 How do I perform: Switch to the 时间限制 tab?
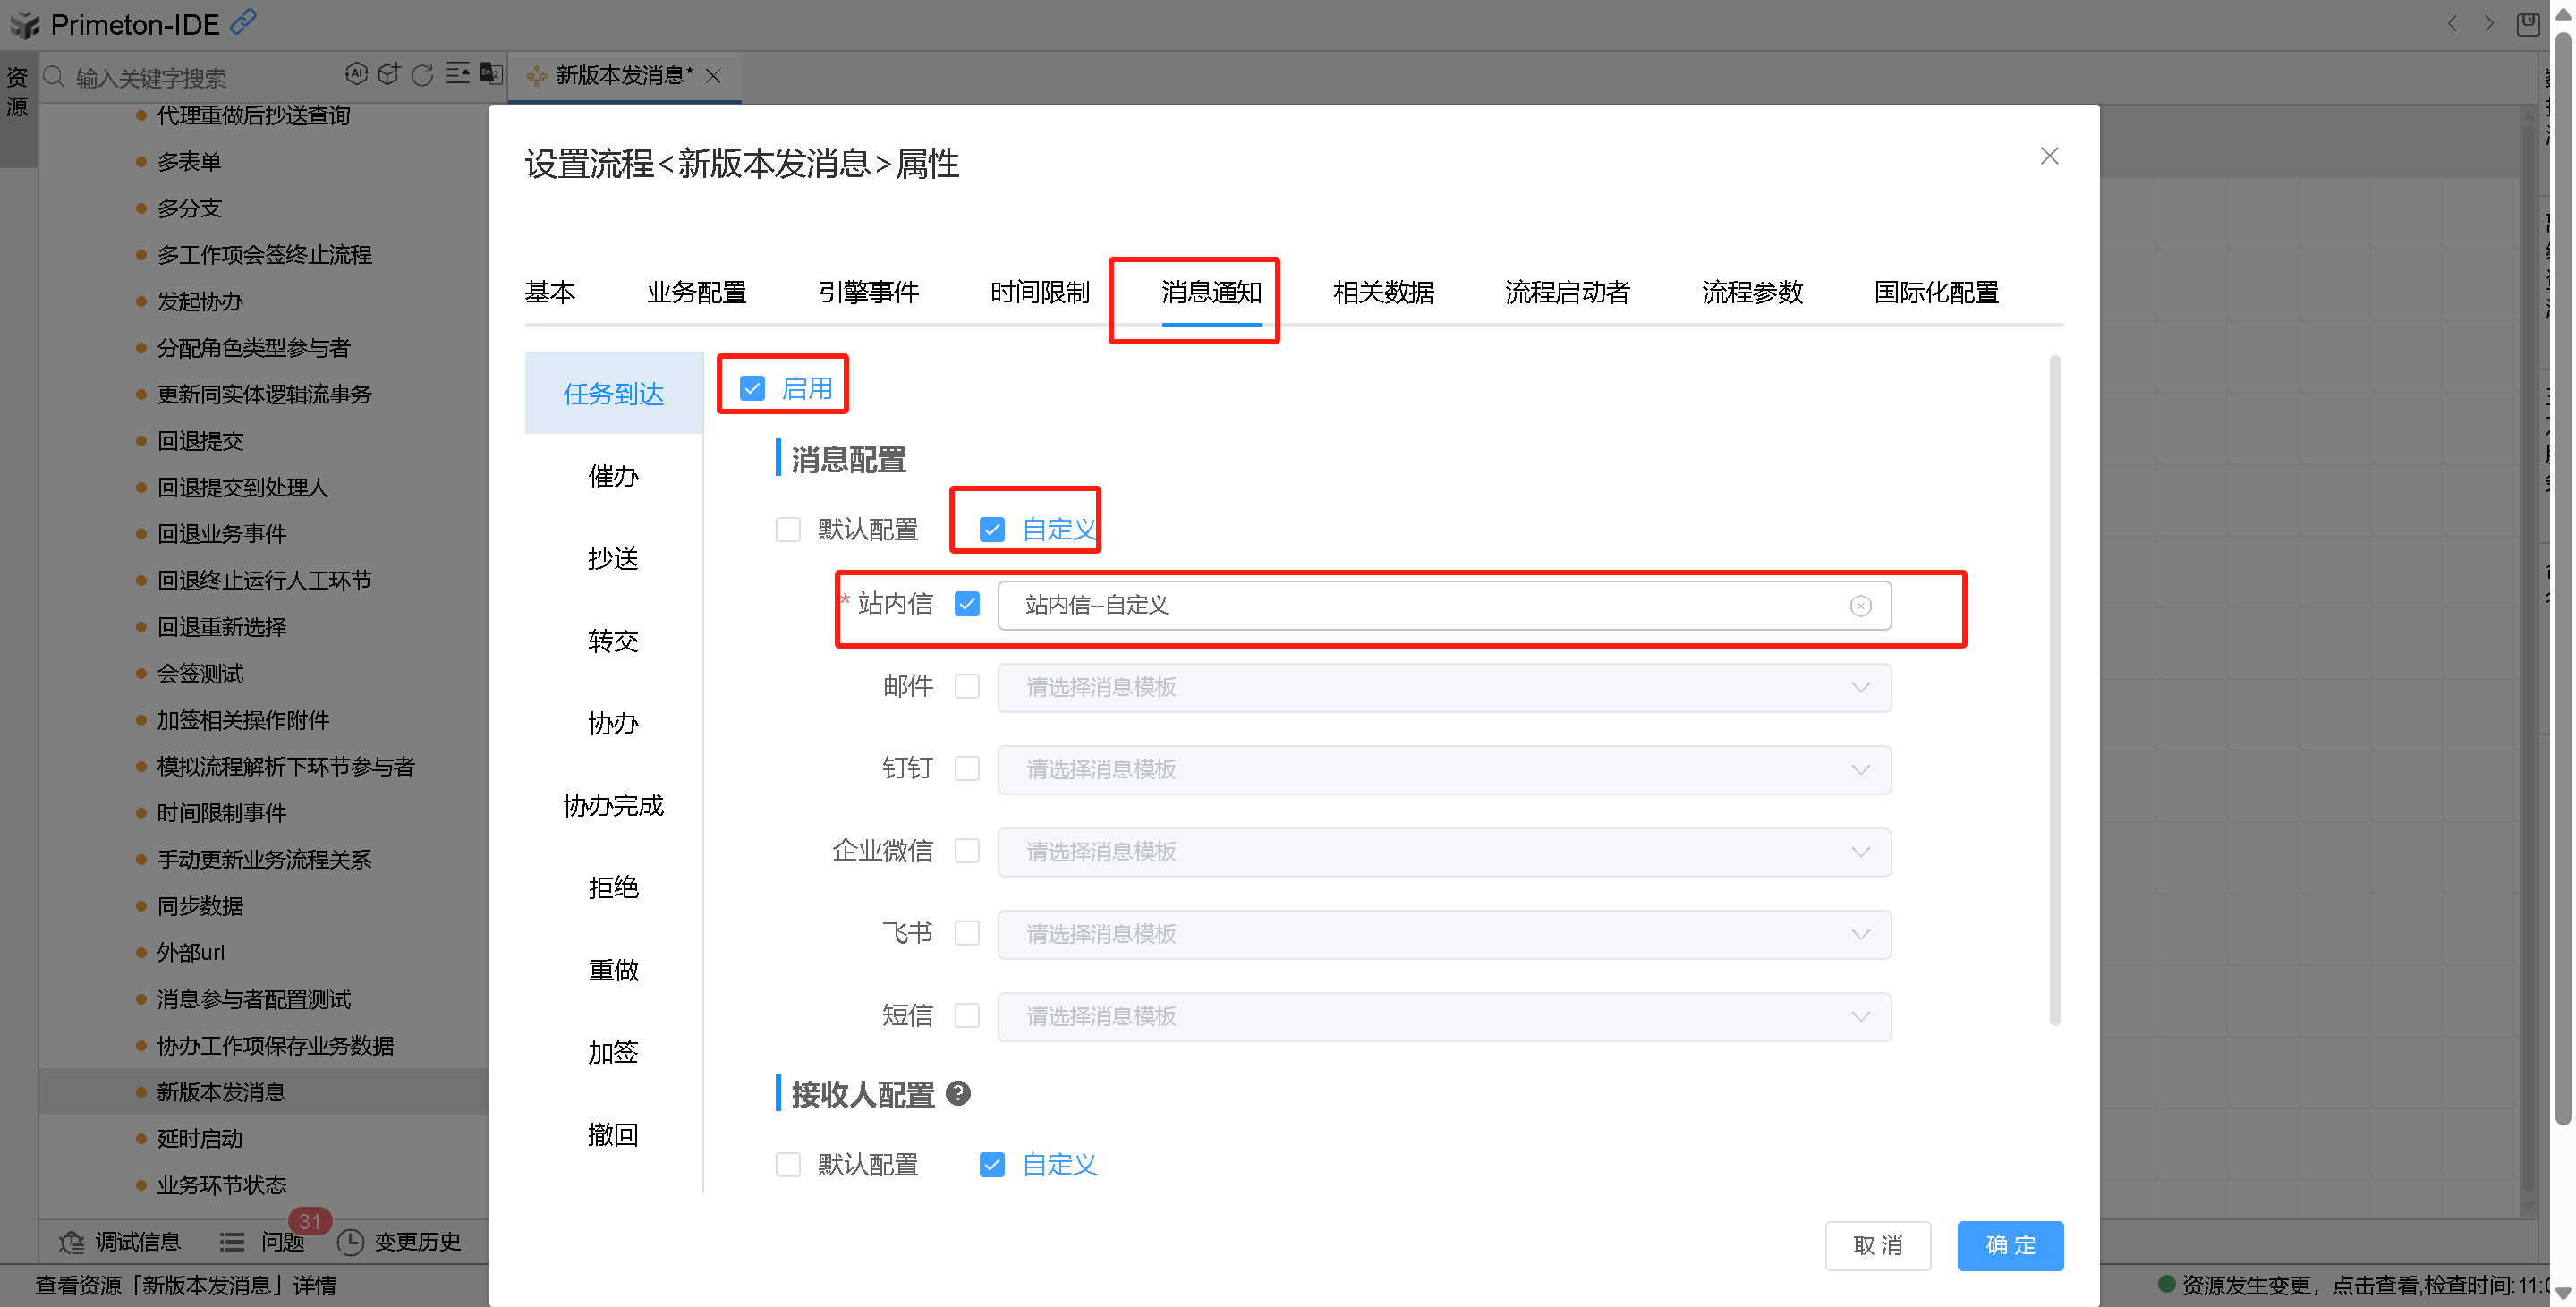click(x=1039, y=292)
